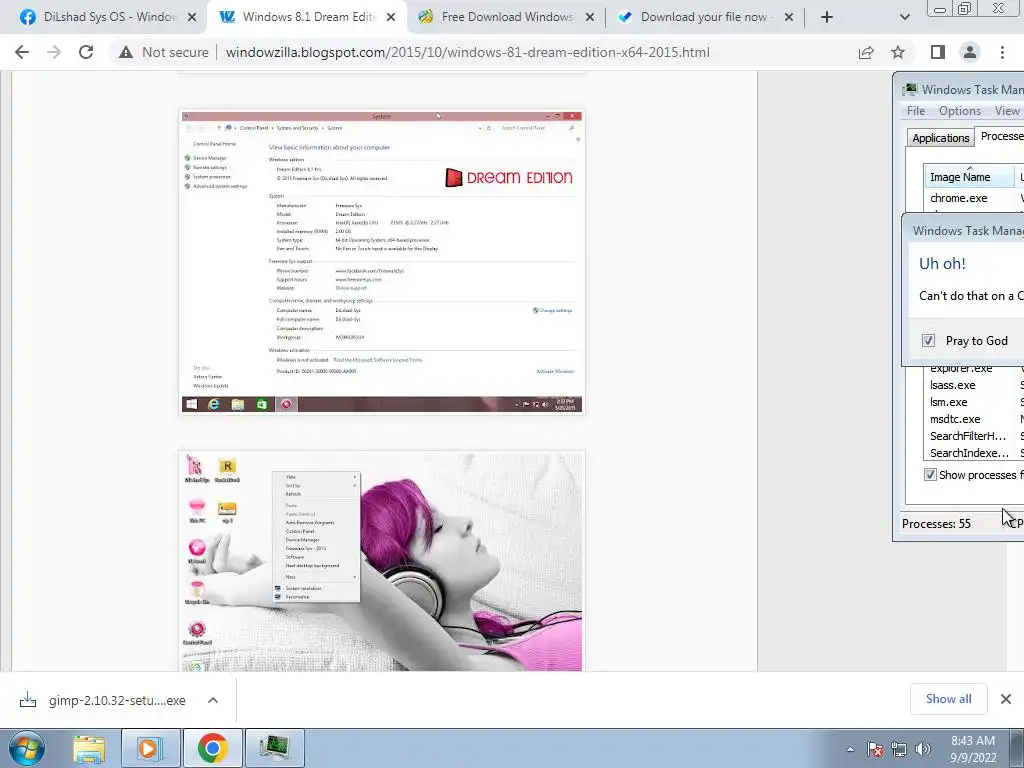Screen dimensions: 1024x768
Task: Close the Download your file now tab
Action: (x=789, y=17)
